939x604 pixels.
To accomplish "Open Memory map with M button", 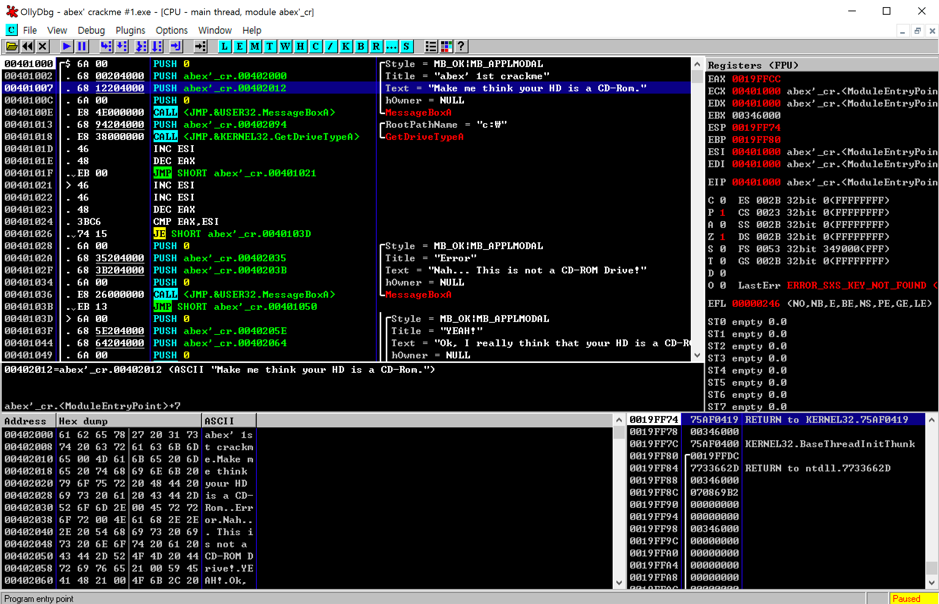I will [x=255, y=46].
